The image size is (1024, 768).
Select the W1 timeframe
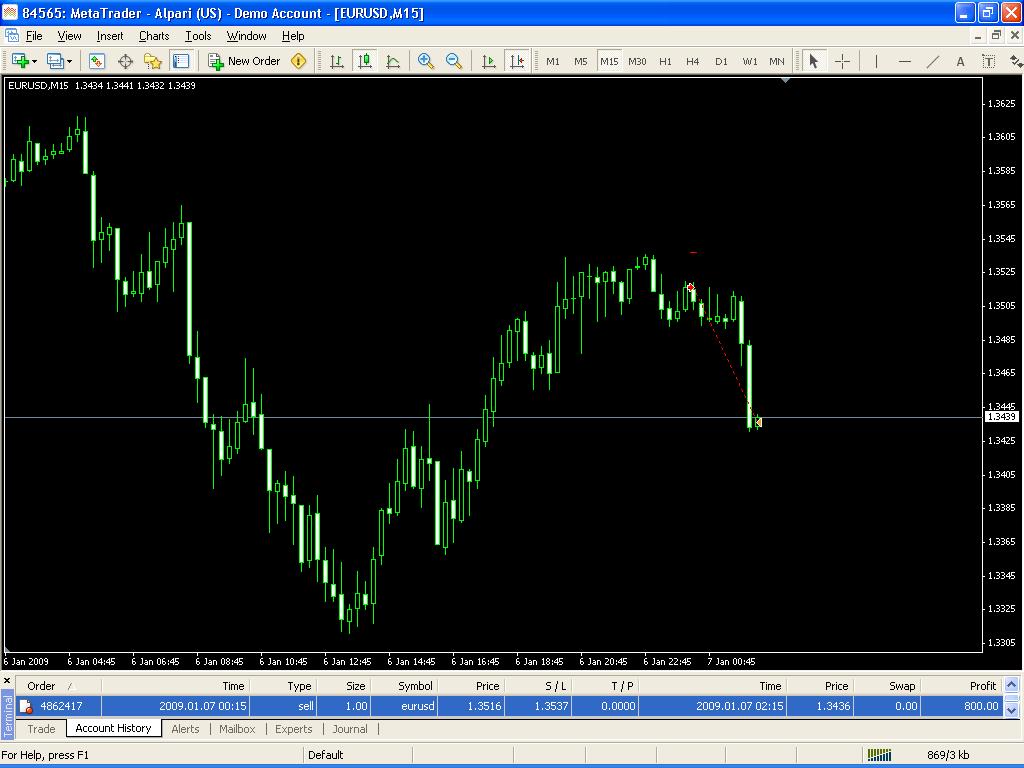tap(750, 61)
